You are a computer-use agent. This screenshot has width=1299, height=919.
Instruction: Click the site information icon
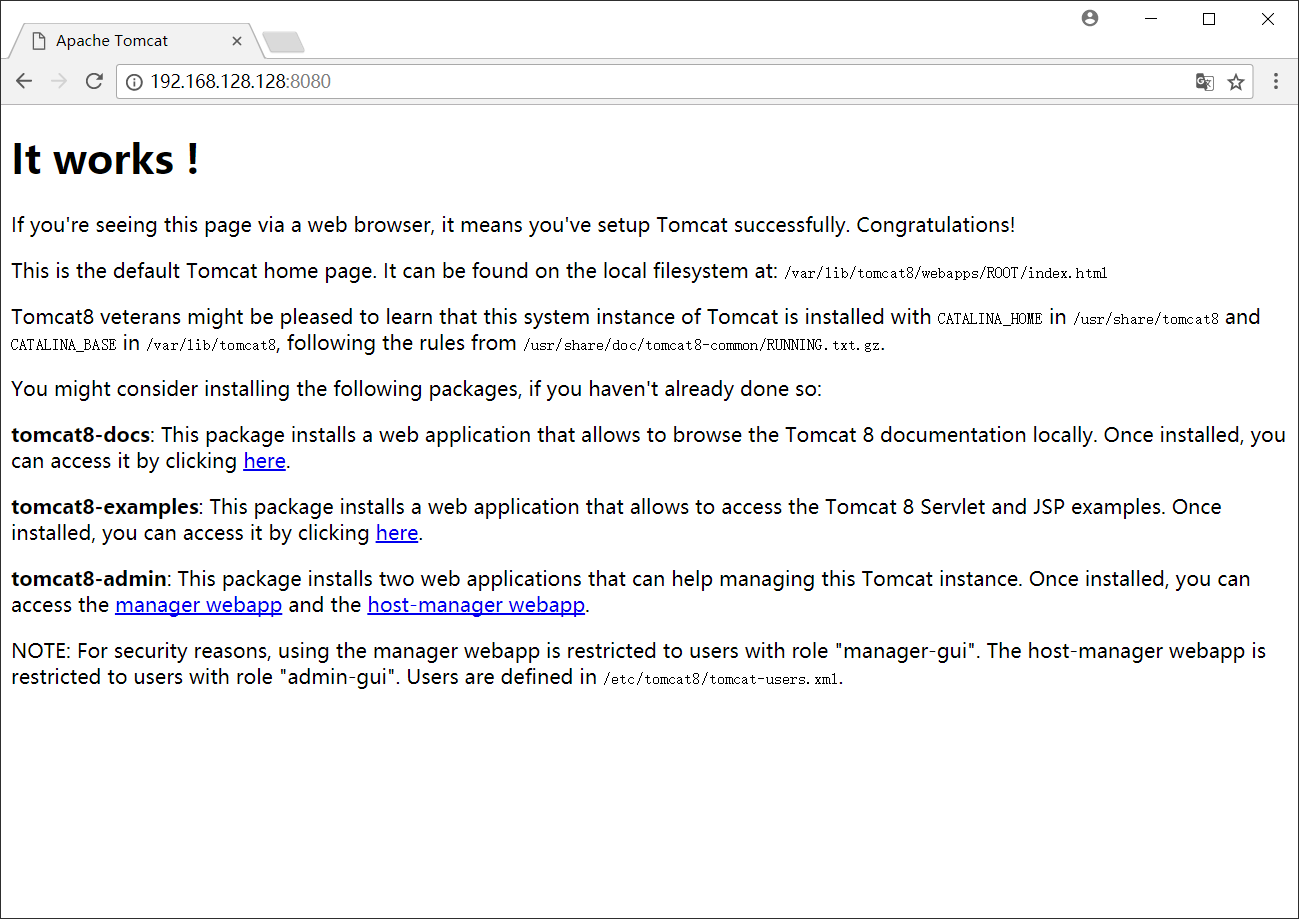point(134,82)
